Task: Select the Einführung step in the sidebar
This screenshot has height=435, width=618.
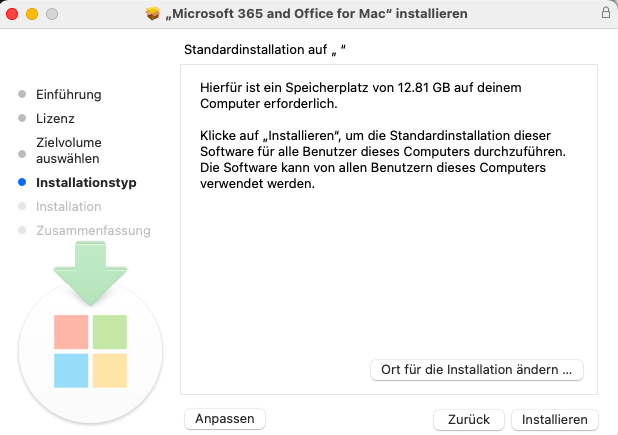Action: pos(69,95)
